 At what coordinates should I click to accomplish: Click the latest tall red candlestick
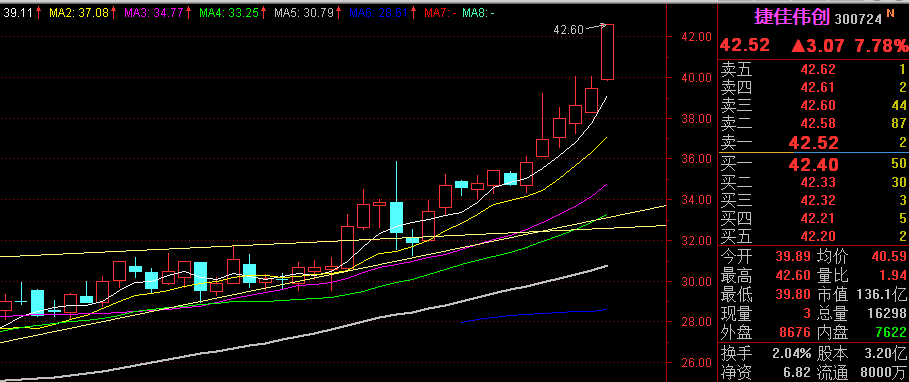click(608, 52)
